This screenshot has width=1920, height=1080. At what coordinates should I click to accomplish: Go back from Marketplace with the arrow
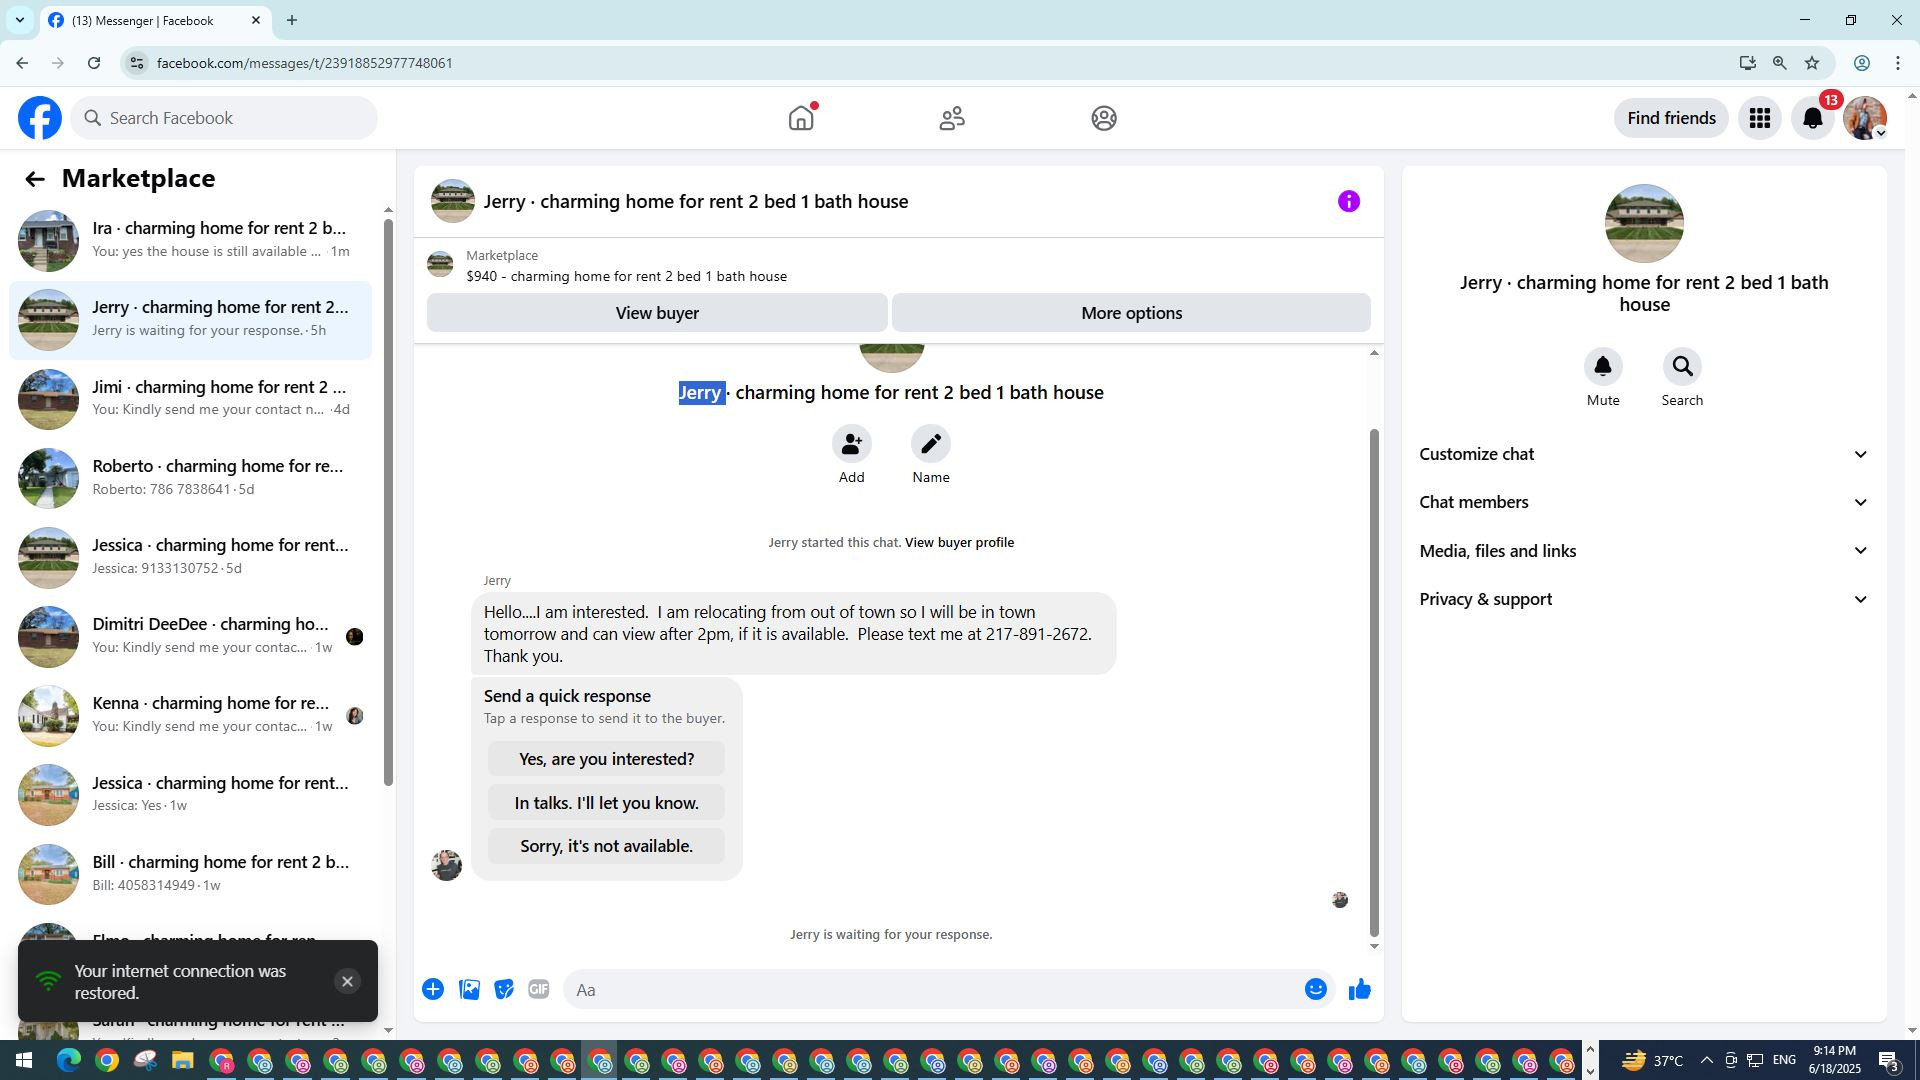[35, 179]
